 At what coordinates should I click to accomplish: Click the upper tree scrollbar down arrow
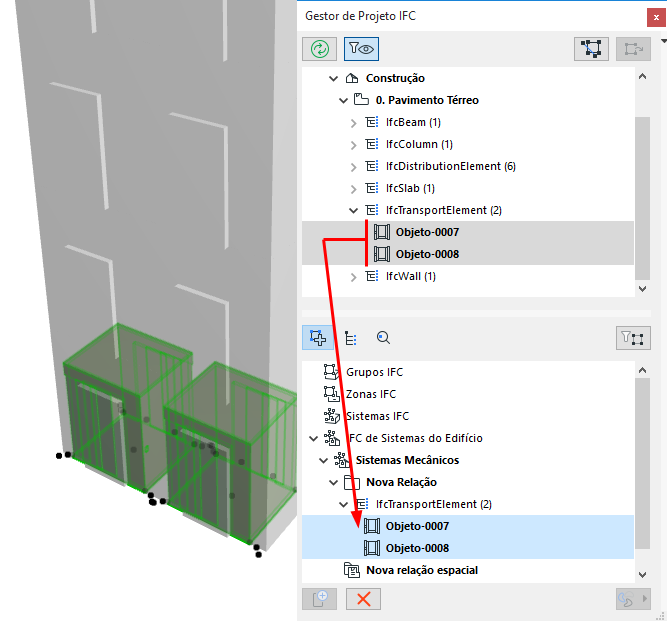coord(642,289)
